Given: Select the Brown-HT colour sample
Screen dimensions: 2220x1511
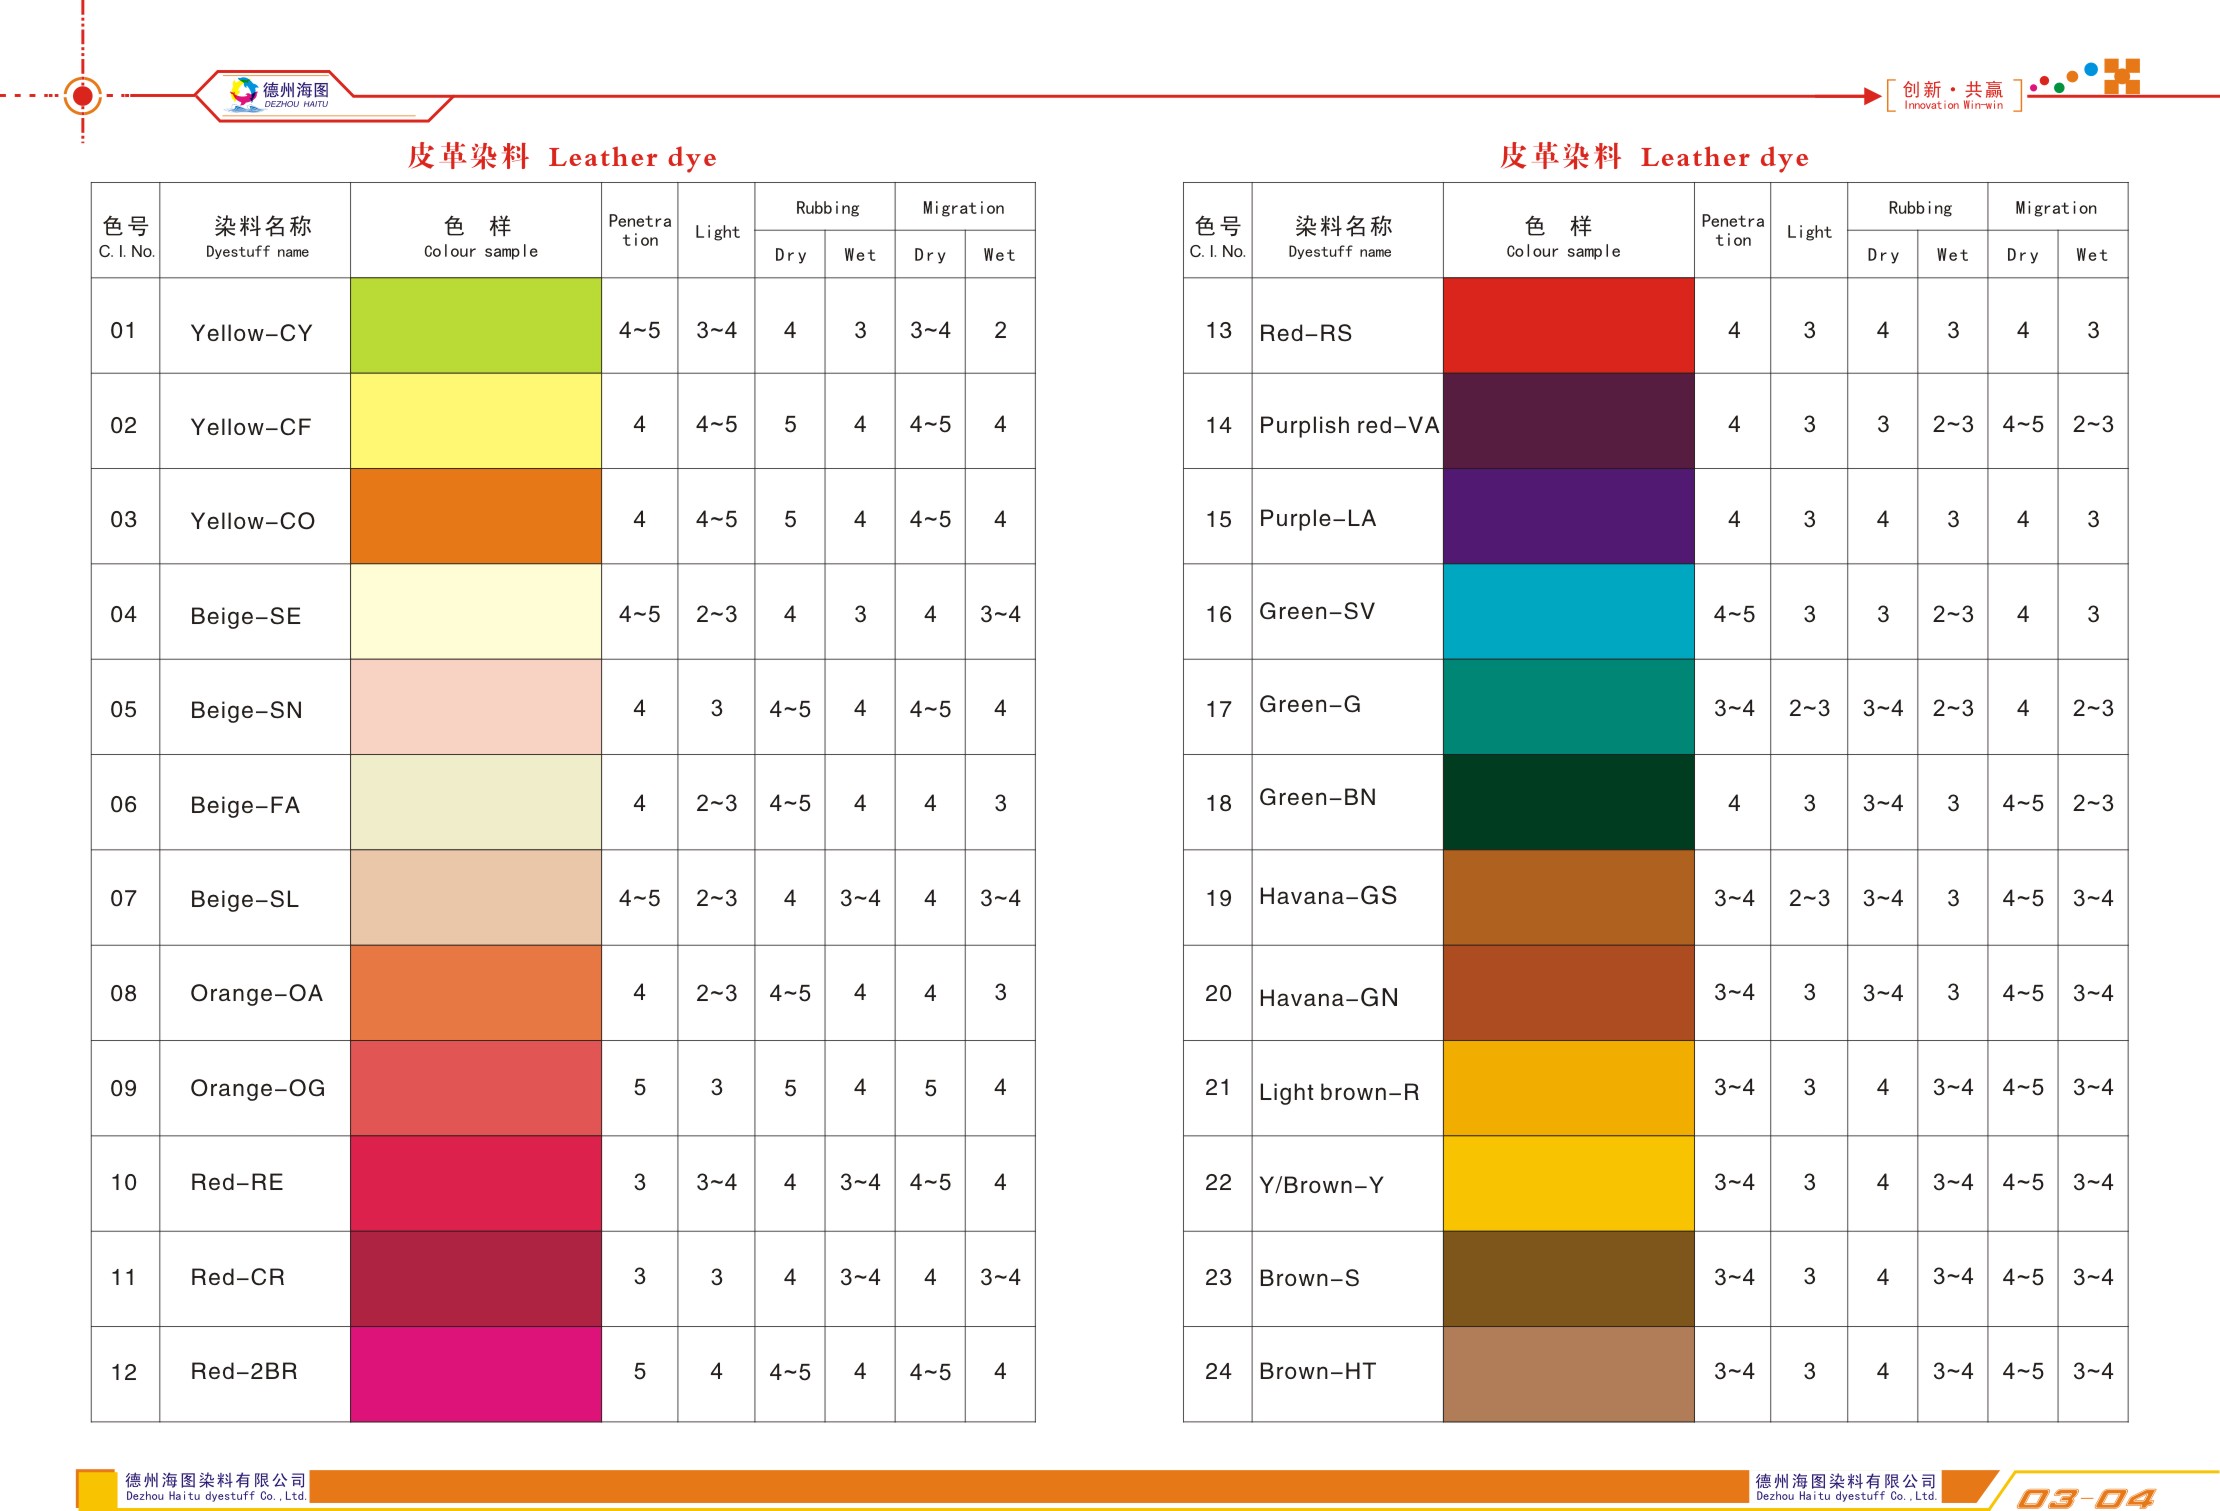Looking at the screenshot, I should click(x=1569, y=1374).
